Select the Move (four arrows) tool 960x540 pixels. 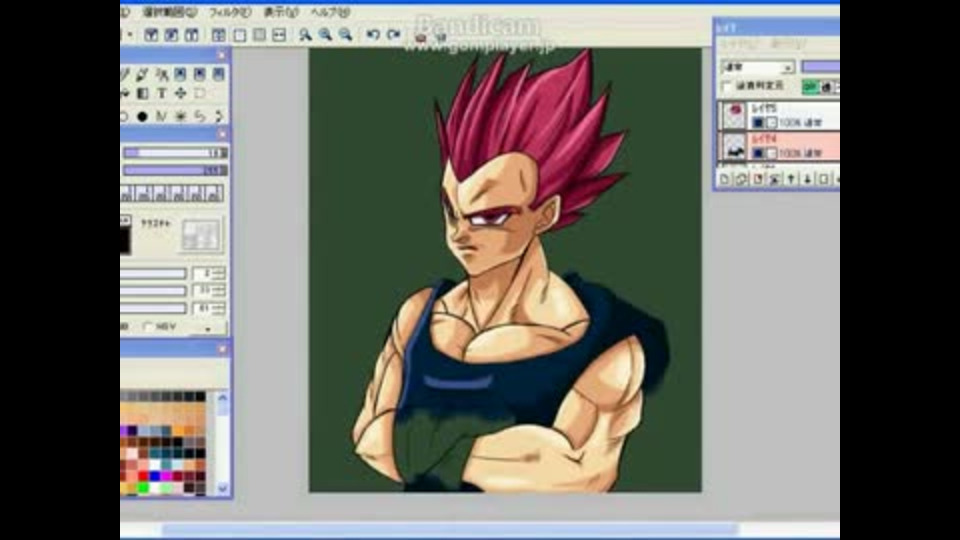pyautogui.click(x=181, y=94)
